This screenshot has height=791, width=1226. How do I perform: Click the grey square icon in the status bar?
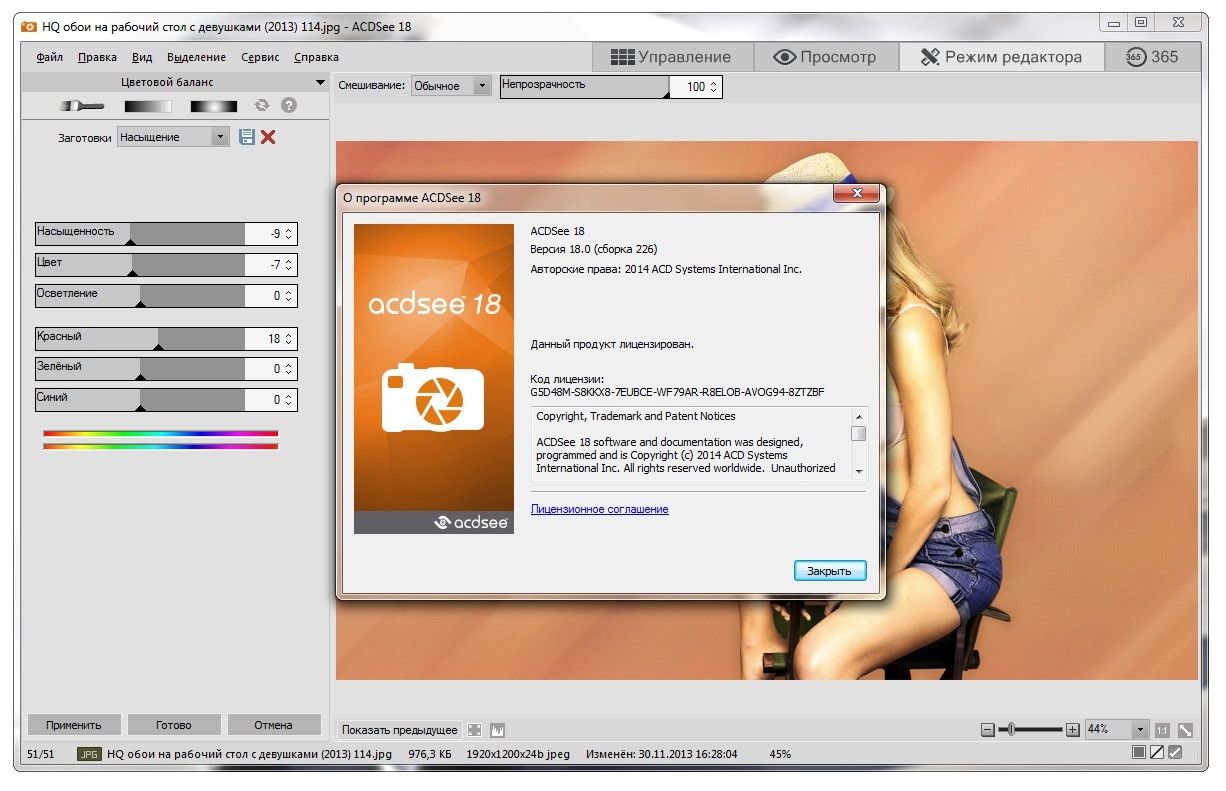(1139, 752)
